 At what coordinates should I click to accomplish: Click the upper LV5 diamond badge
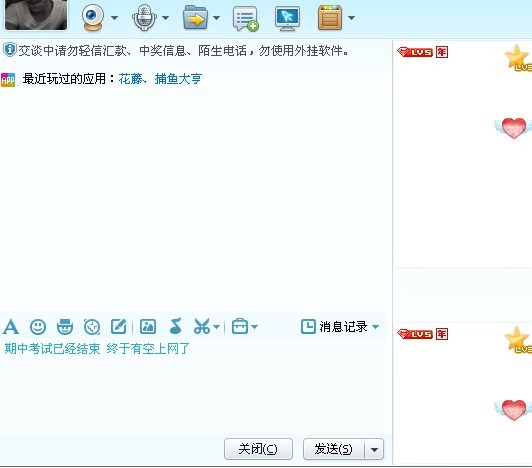point(415,52)
